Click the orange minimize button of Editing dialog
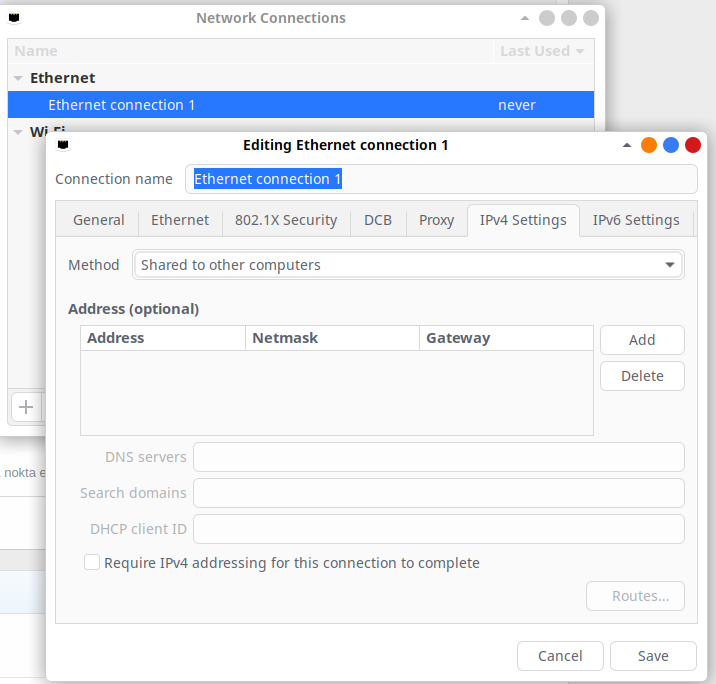 (x=649, y=145)
